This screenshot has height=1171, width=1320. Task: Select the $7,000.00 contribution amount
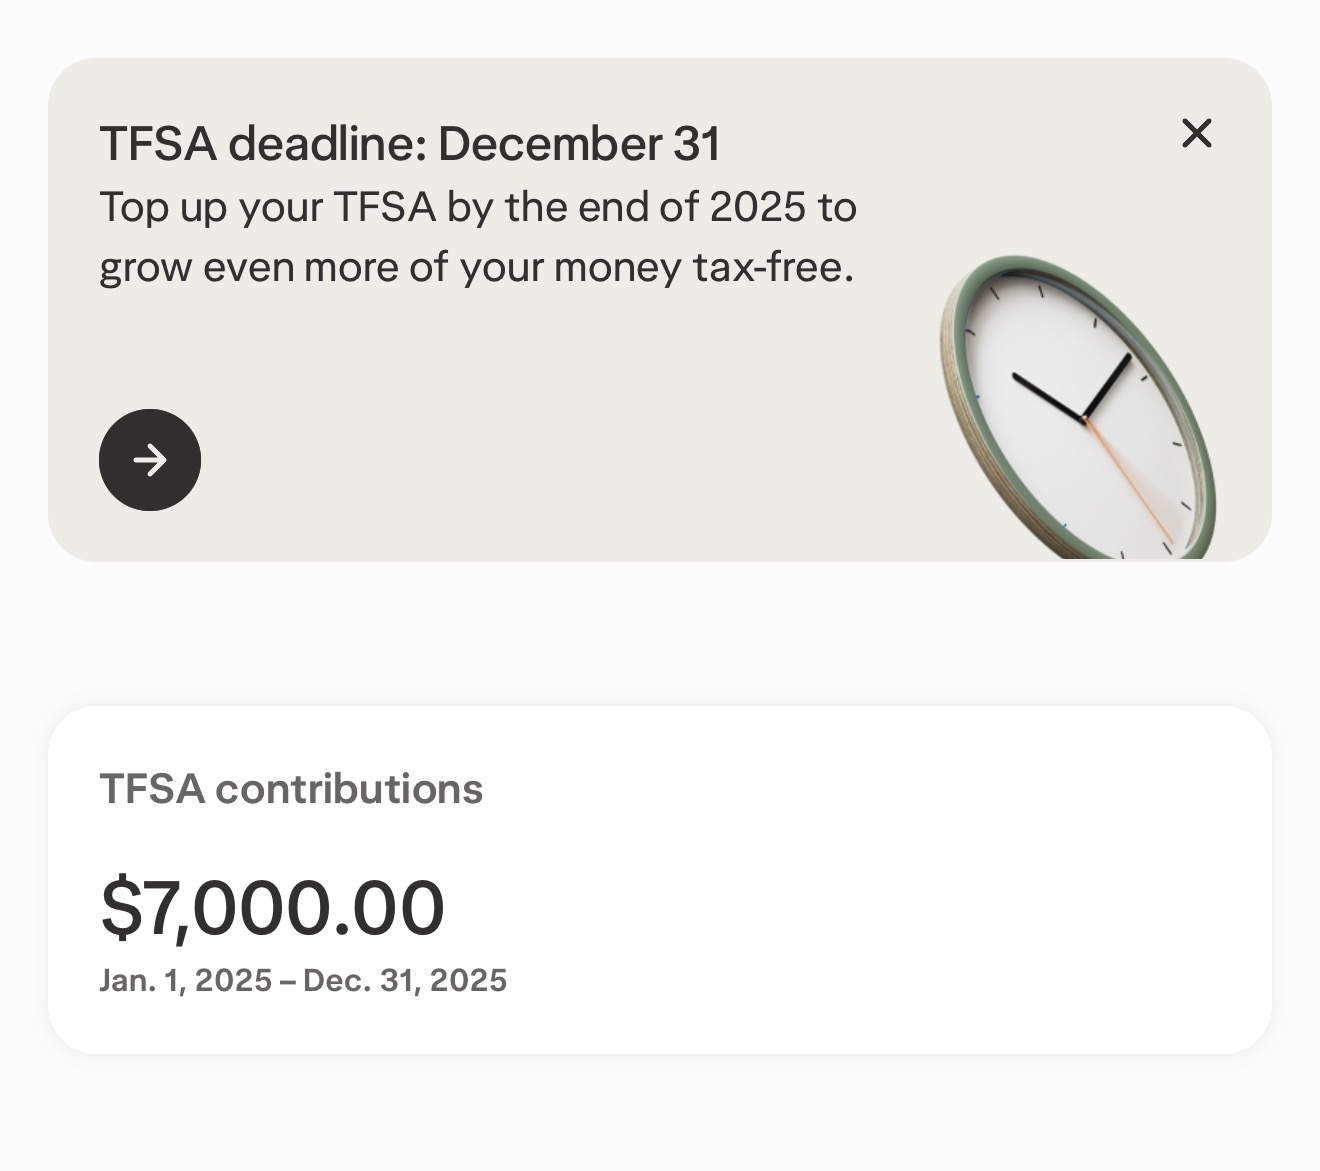(272, 906)
